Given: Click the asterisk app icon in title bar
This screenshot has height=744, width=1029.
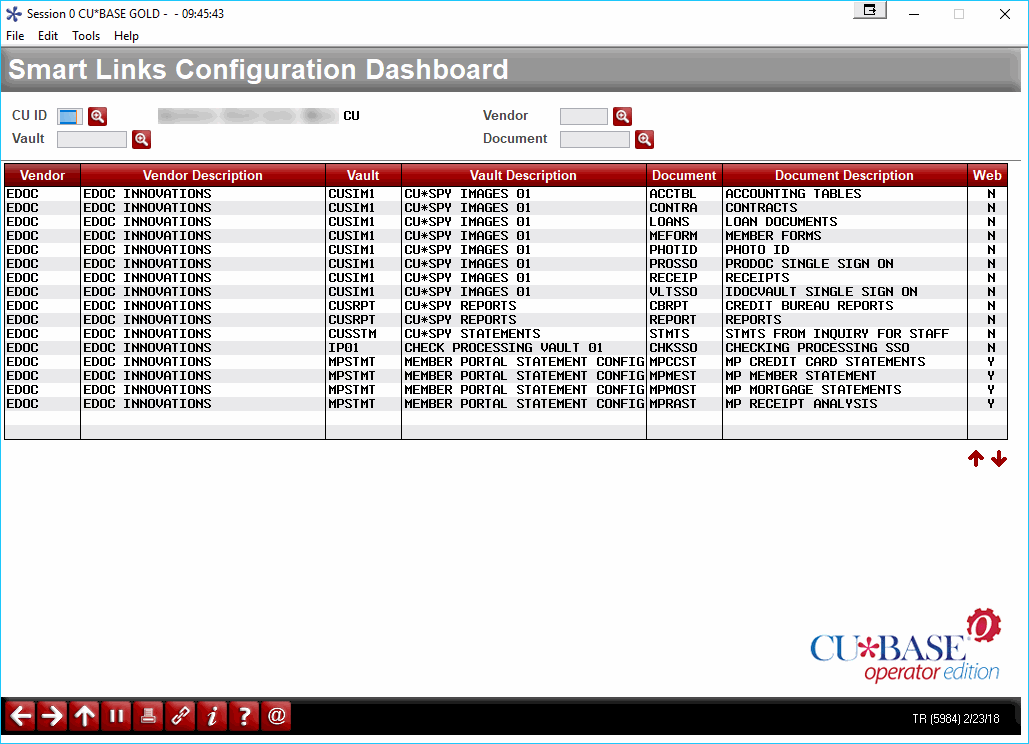Looking at the screenshot, I should coord(14,14).
